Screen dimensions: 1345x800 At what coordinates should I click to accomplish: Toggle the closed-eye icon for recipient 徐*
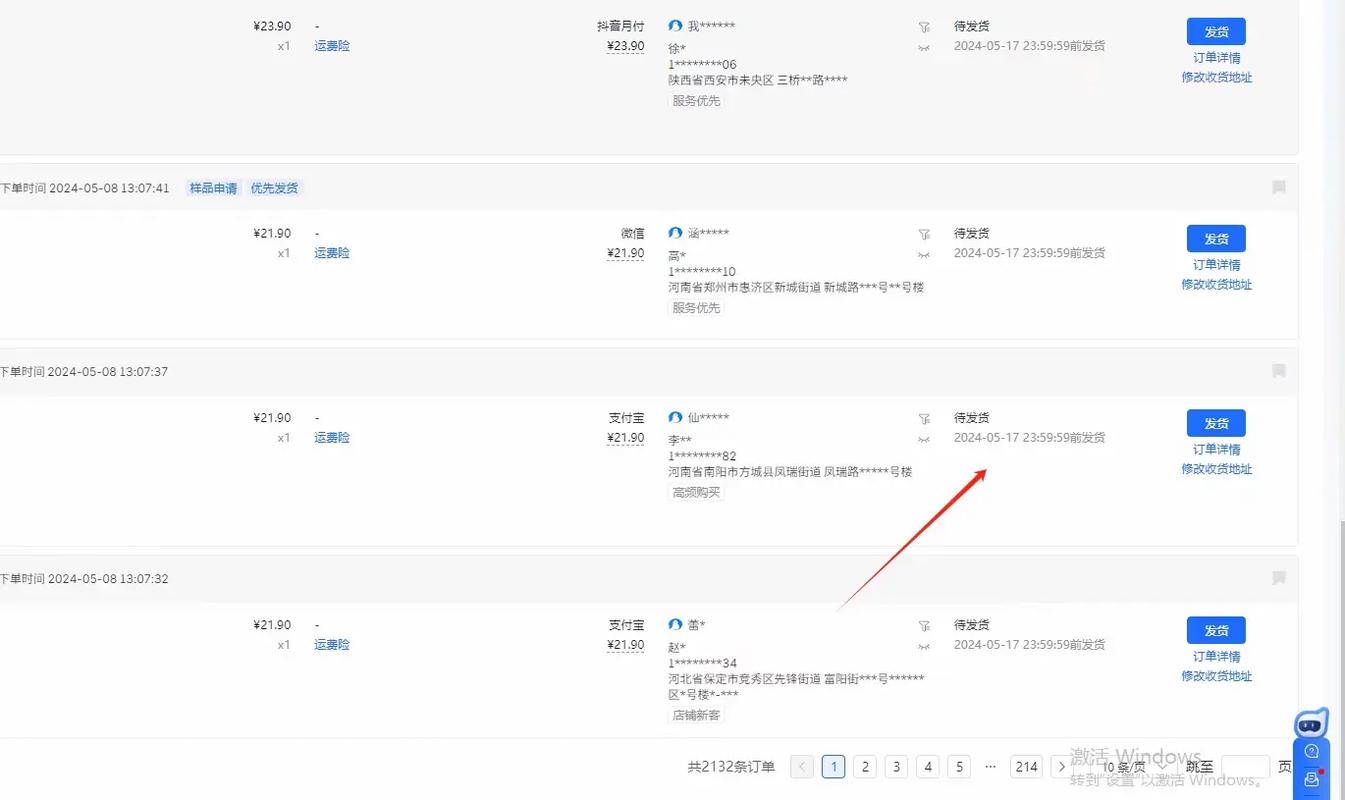point(924,48)
